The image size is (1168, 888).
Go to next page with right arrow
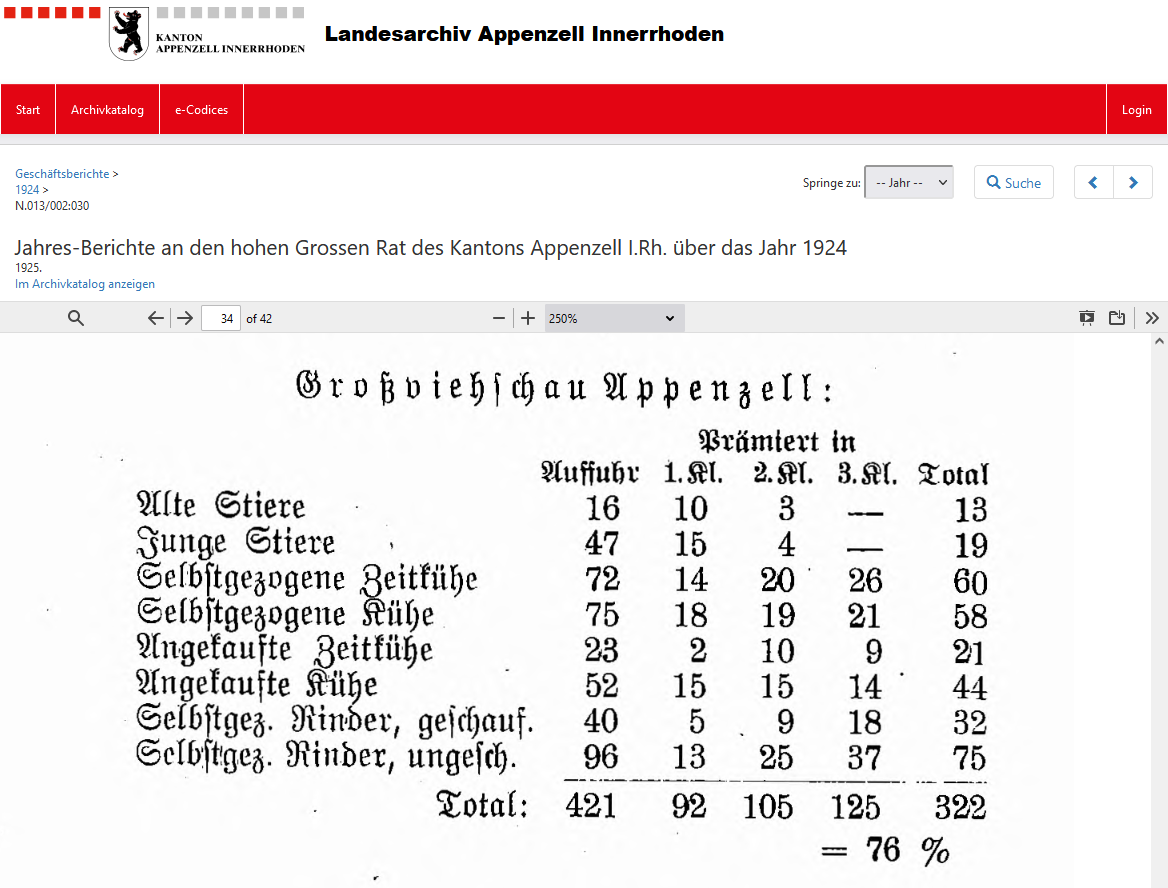pyautogui.click(x=185, y=318)
